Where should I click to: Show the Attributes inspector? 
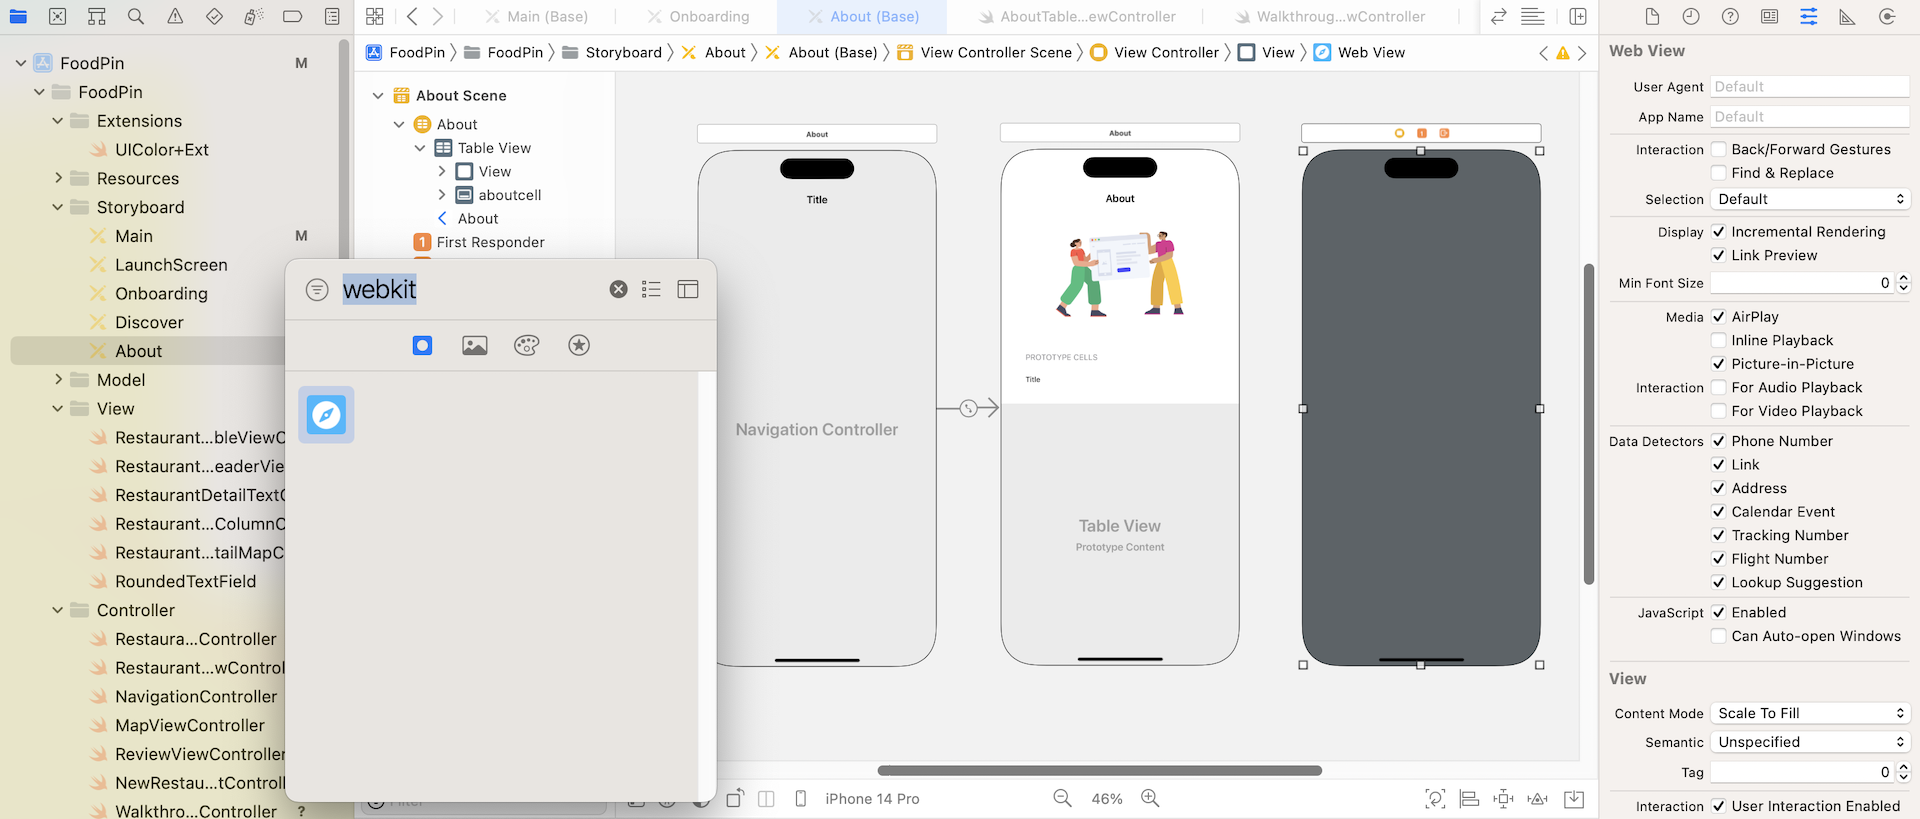click(x=1809, y=17)
